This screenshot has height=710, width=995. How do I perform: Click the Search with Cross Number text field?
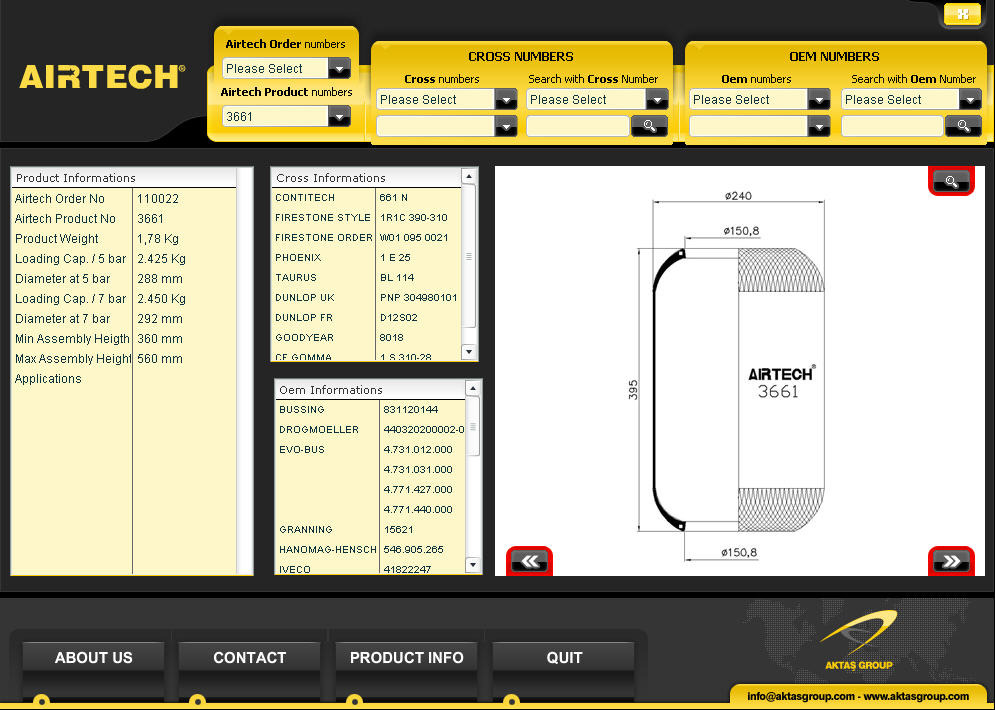[577, 126]
